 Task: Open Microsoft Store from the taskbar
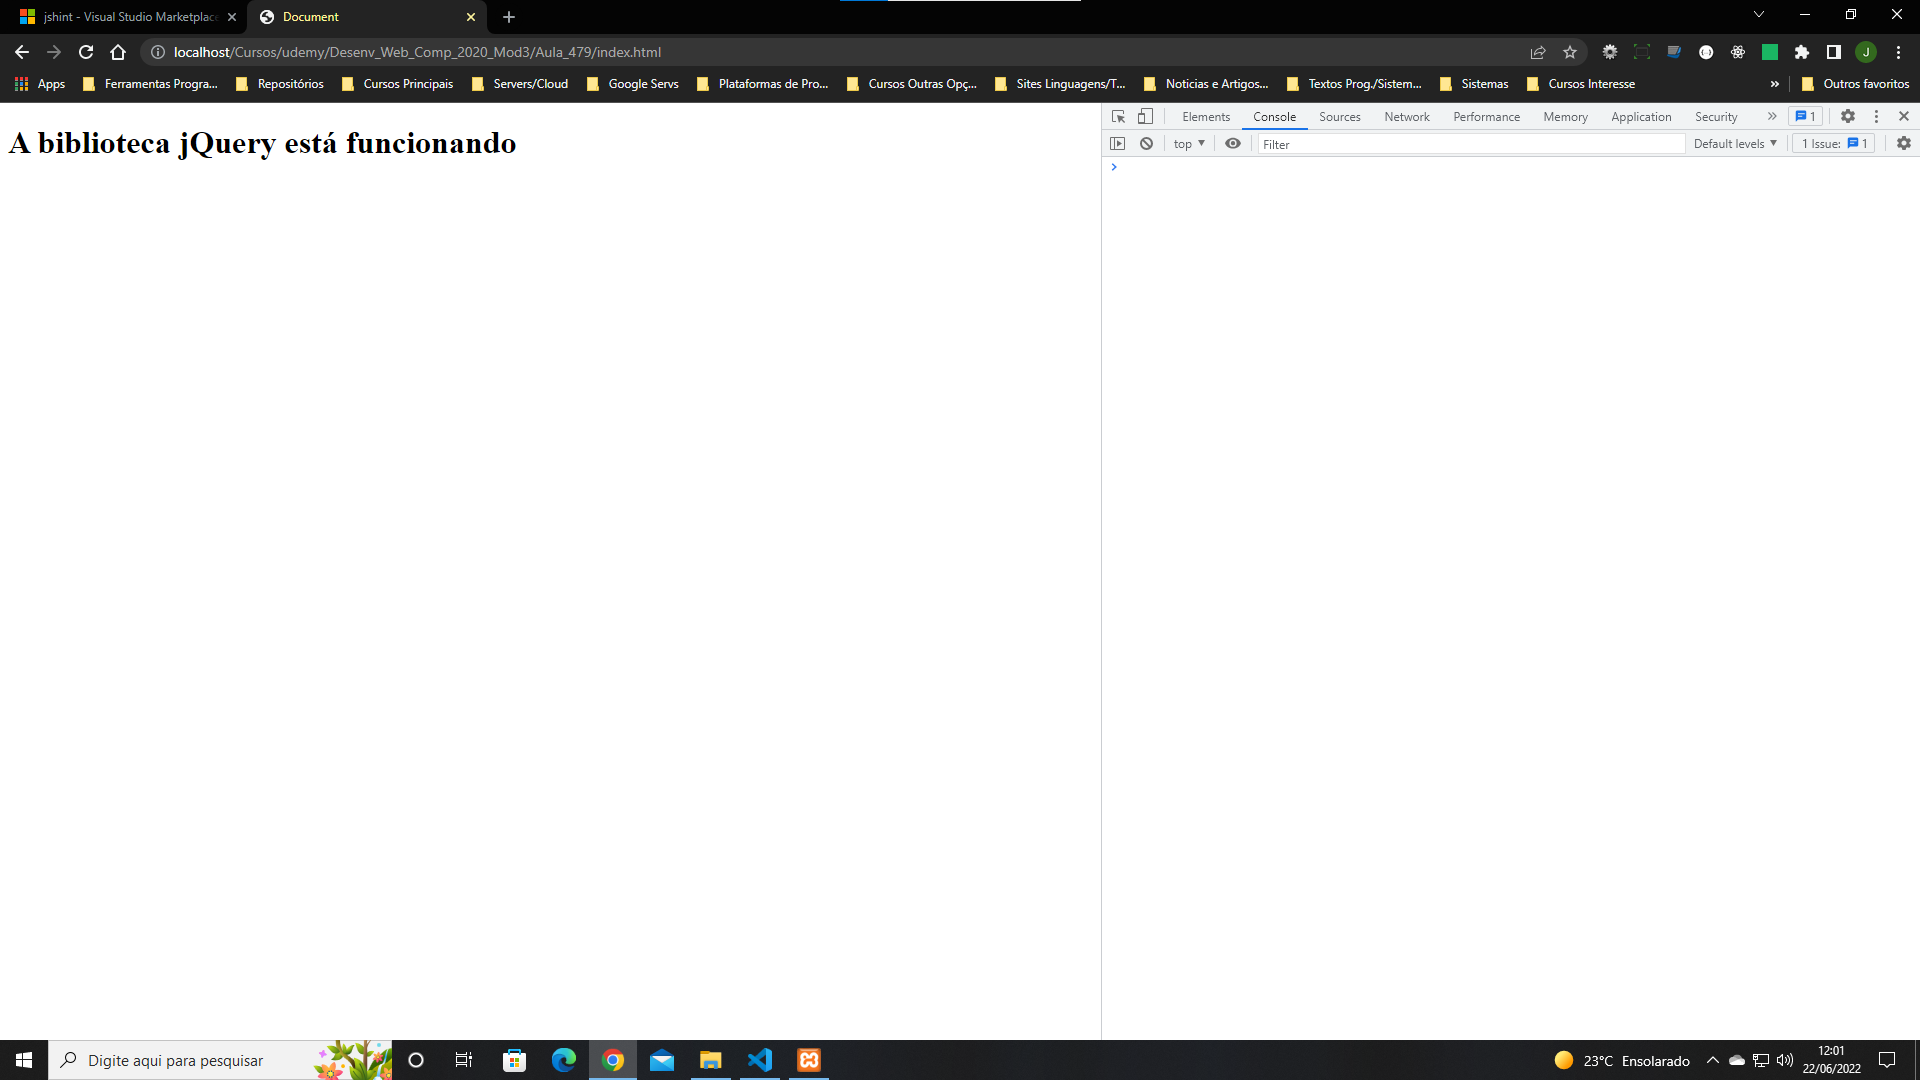point(515,1060)
